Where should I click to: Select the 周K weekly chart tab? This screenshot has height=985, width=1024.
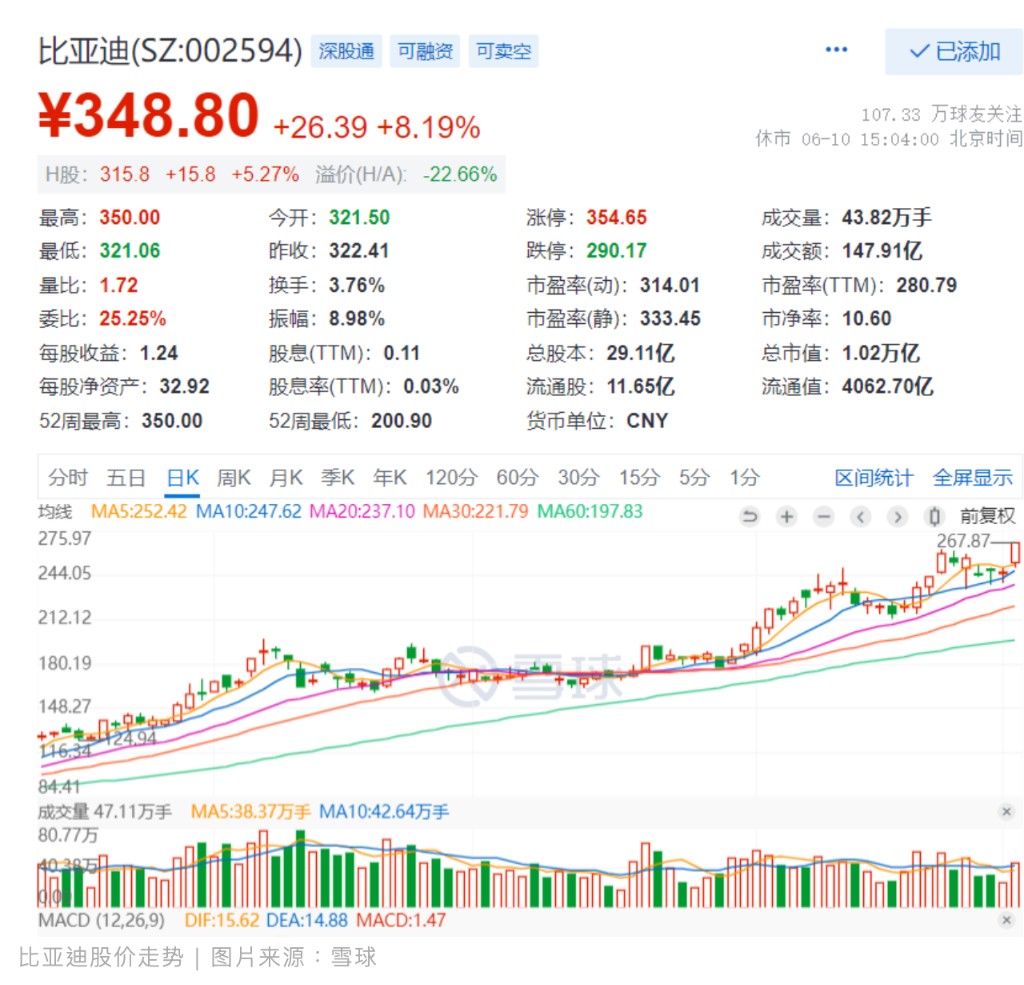tap(234, 478)
